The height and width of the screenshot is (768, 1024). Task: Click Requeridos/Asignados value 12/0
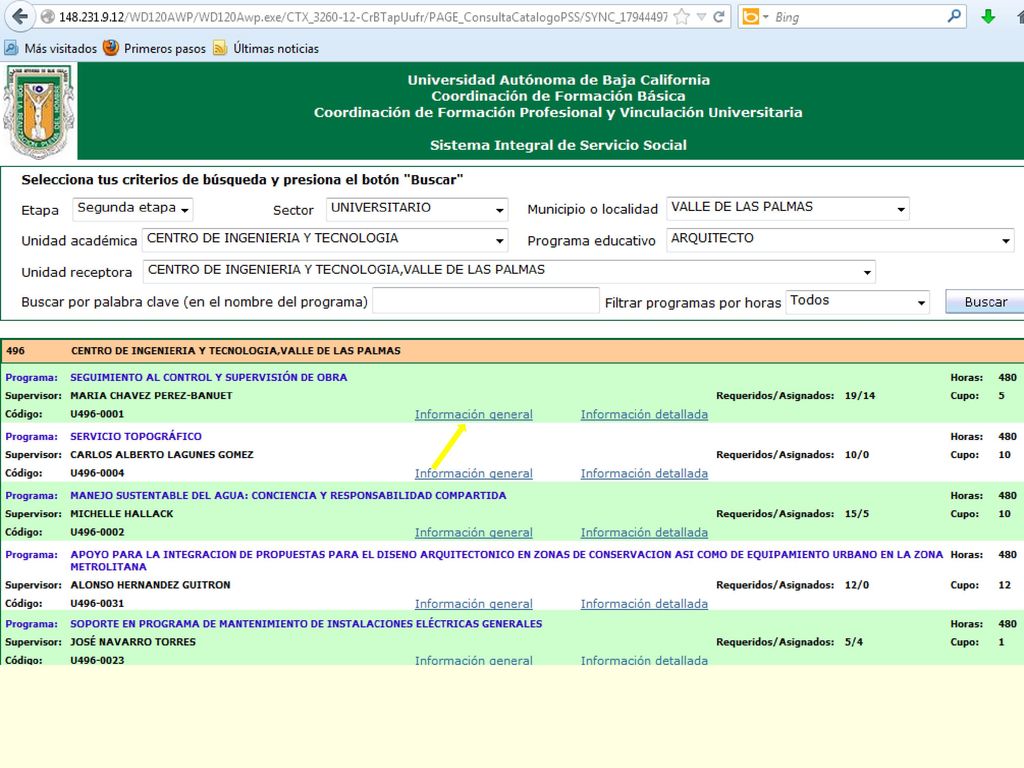tap(857, 584)
